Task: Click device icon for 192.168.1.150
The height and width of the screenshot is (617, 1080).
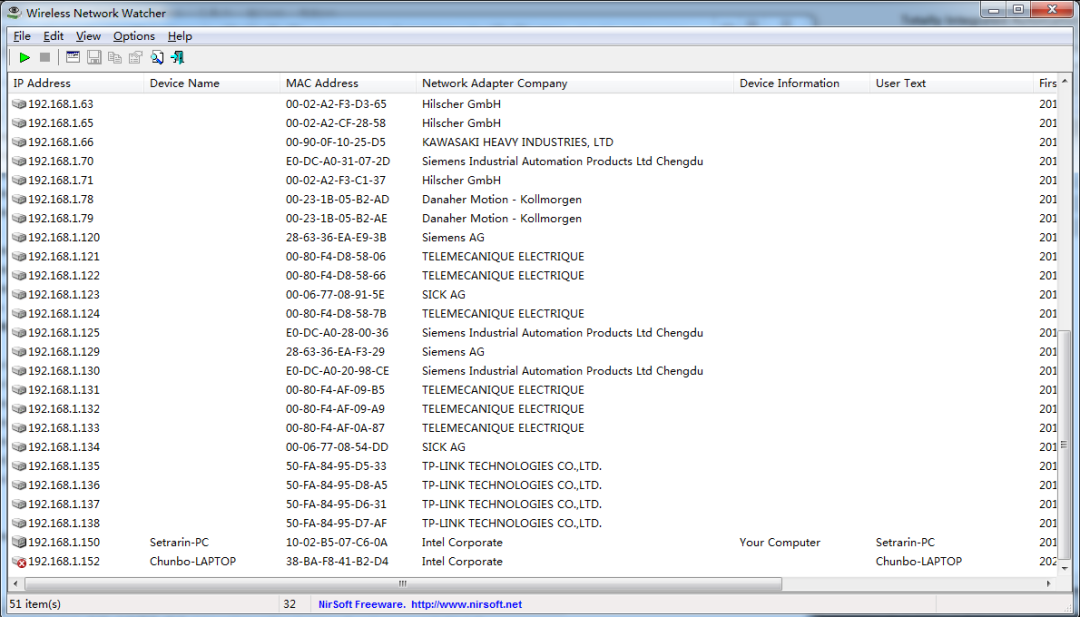Action: pyautogui.click(x=19, y=543)
